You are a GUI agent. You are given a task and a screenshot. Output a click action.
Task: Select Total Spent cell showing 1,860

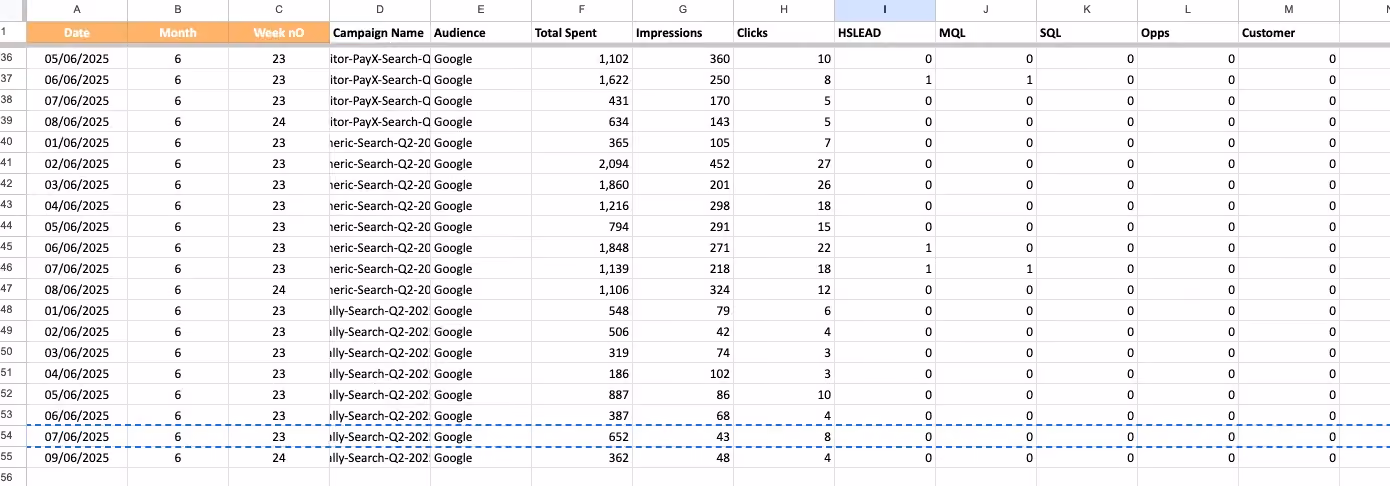[x=582, y=185]
